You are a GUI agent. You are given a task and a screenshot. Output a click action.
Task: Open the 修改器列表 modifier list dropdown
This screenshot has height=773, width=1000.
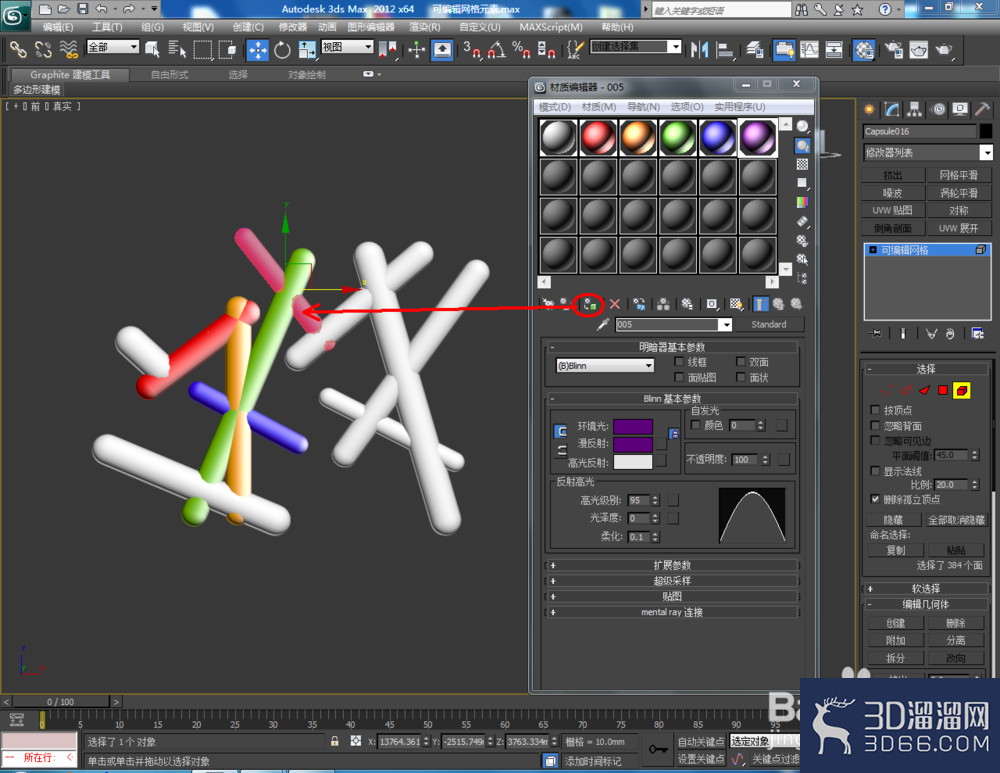tap(928, 152)
